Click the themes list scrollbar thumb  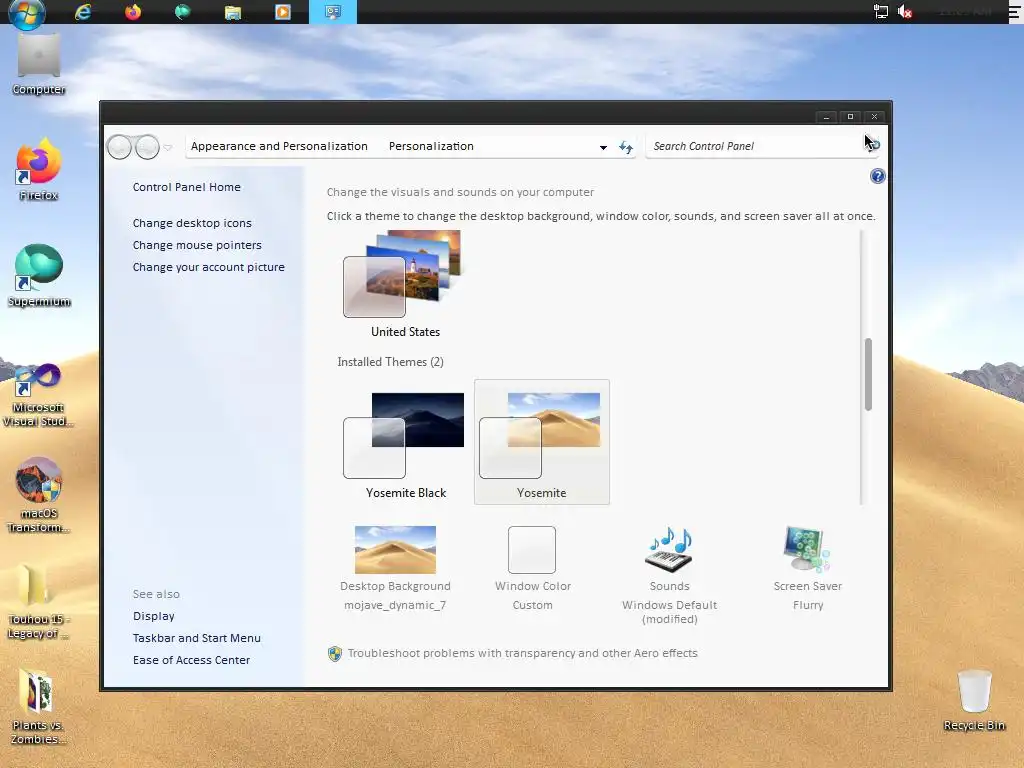click(x=868, y=374)
